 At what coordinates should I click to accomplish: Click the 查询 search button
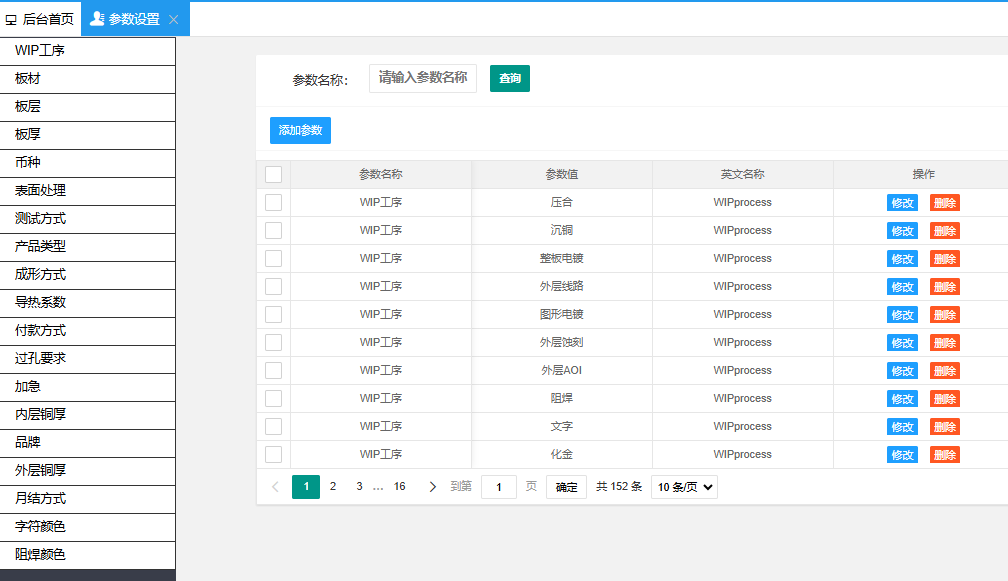point(509,78)
